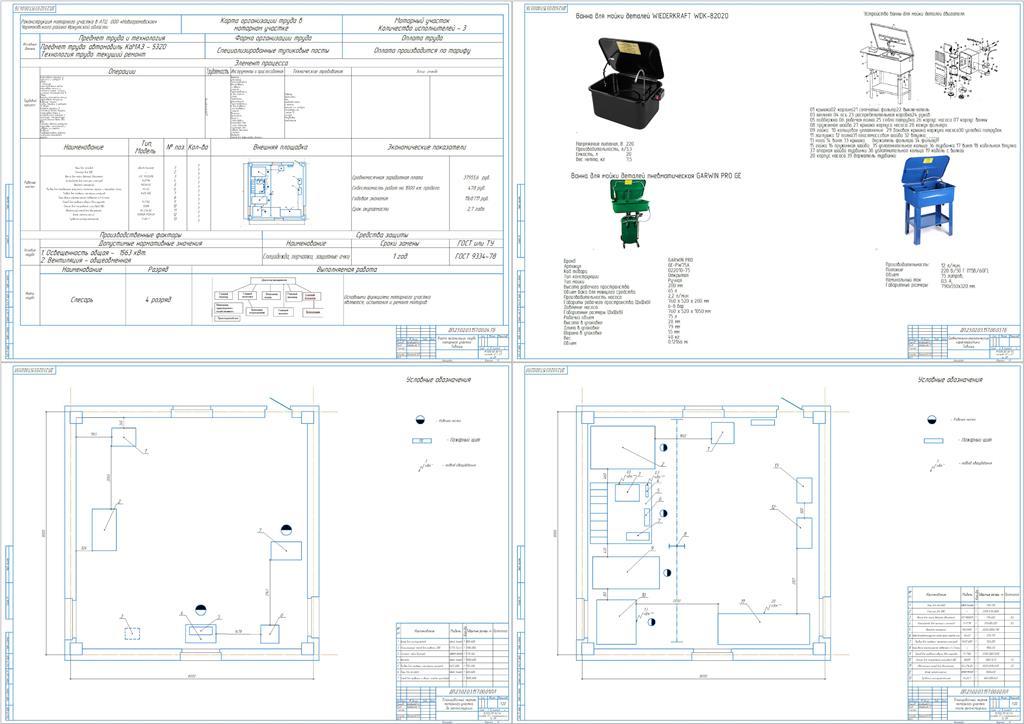The height and width of the screenshot is (724, 1024).
Task: Click the "Разряд" column header
Action: pos(159,269)
